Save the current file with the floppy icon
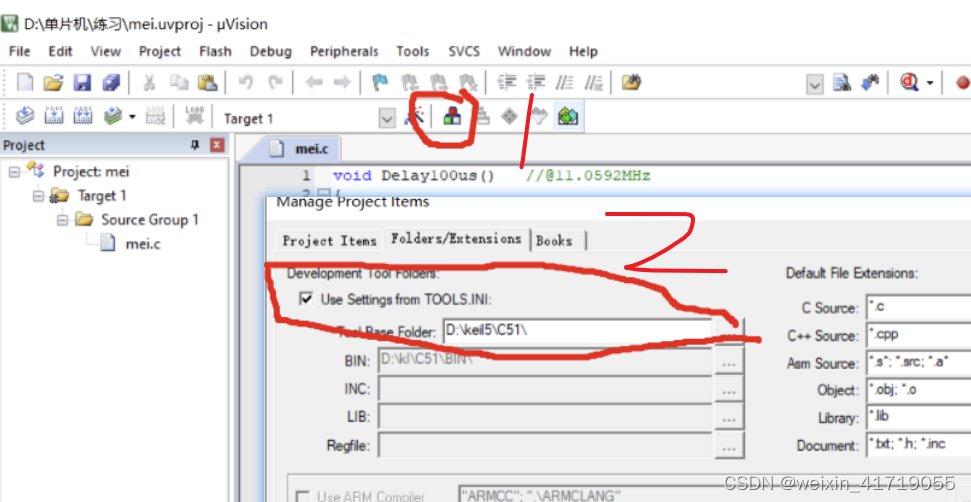This screenshot has width=971, height=502. point(82,82)
